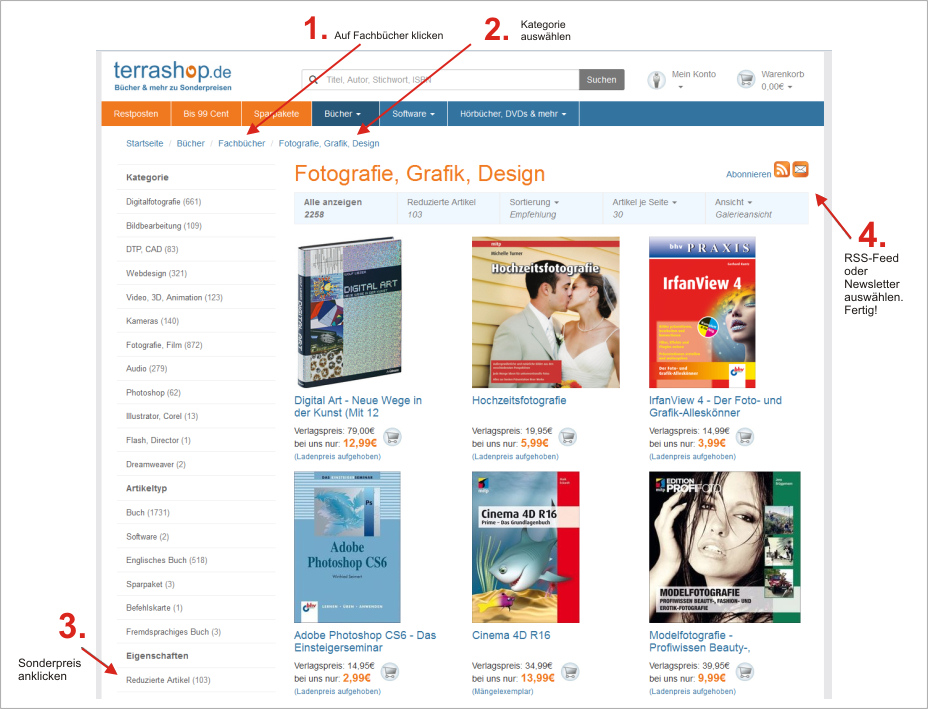Select Dreamweaver (2) category
Screen dimensions: 928x709
click(156, 465)
